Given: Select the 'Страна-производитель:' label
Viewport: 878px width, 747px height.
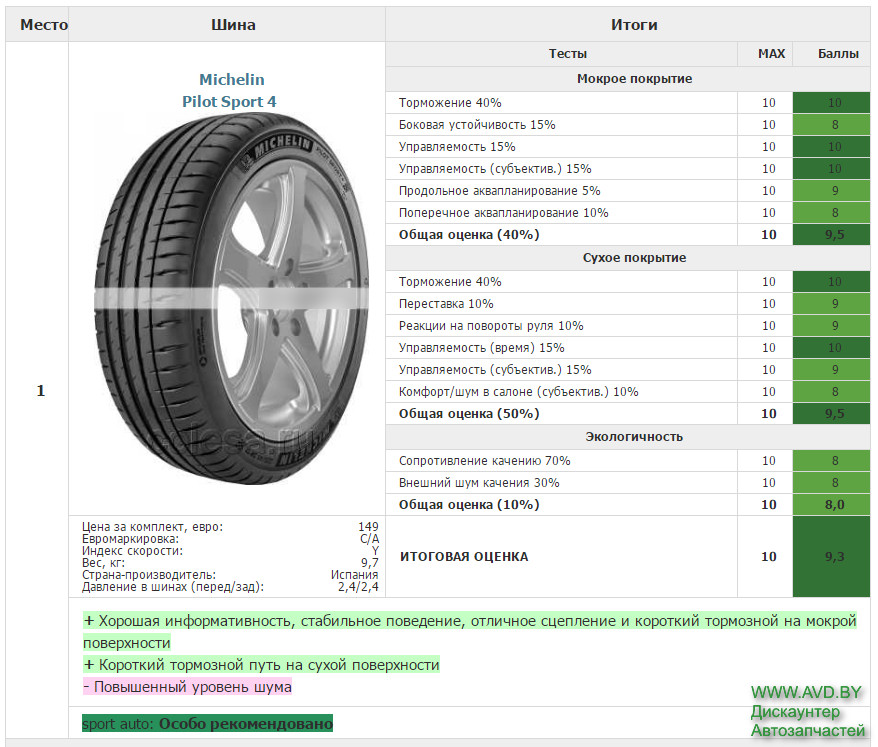Looking at the screenshot, I should [149, 575].
